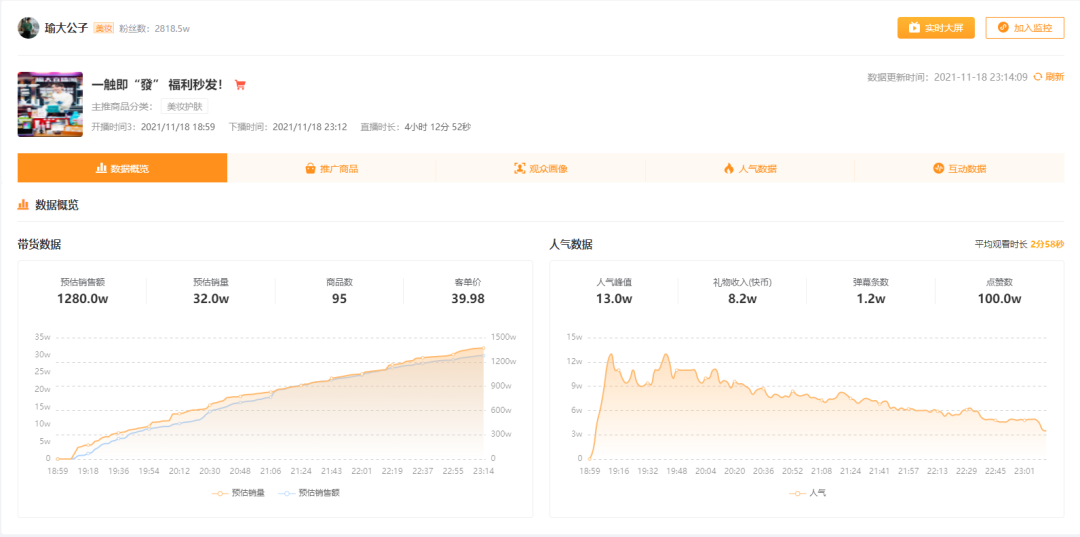Click the refresh icon beside 刷新
This screenshot has height=537, width=1080.
[x=1037, y=77]
